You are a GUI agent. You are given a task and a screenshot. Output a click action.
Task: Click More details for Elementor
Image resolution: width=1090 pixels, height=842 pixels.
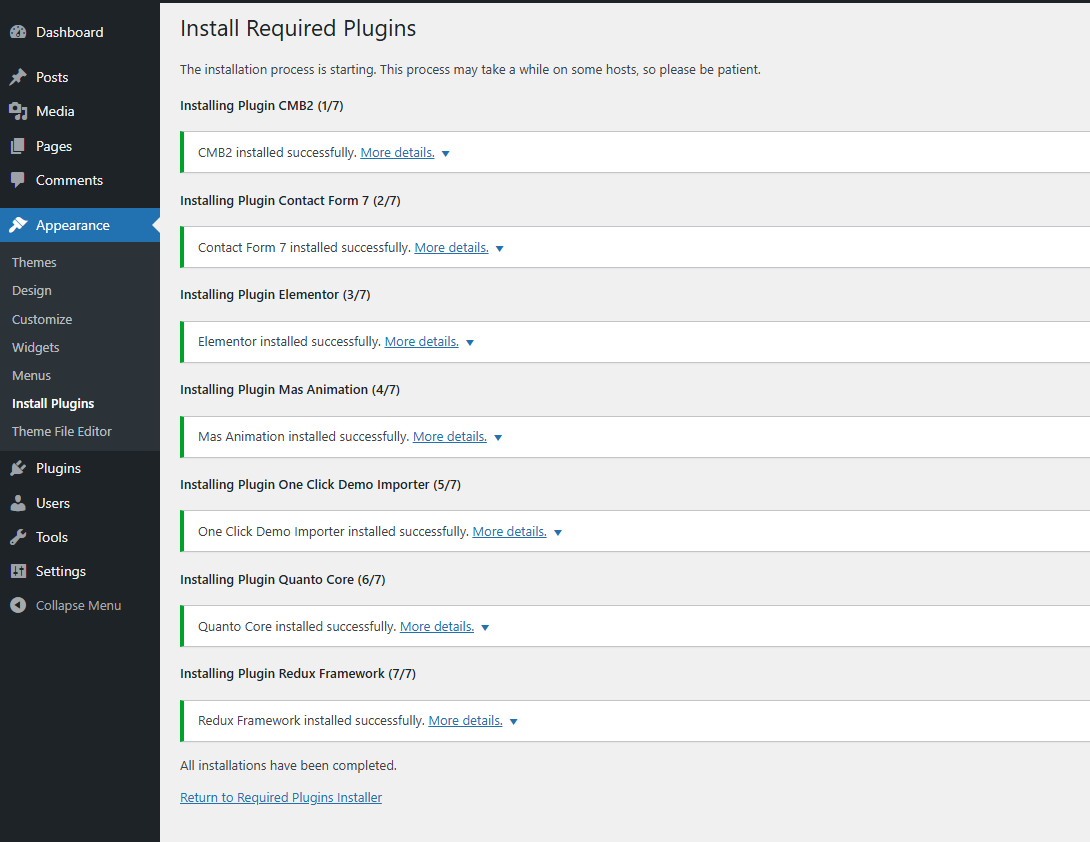(421, 341)
